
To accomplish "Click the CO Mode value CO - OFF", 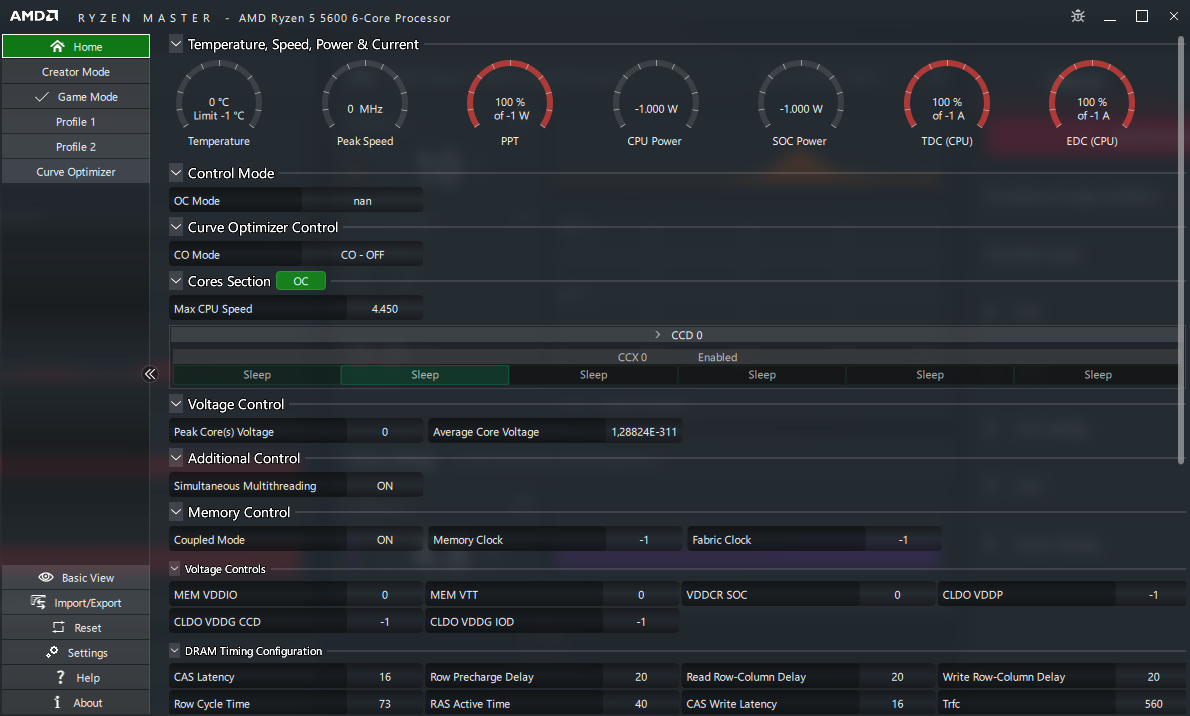I will click(362, 255).
